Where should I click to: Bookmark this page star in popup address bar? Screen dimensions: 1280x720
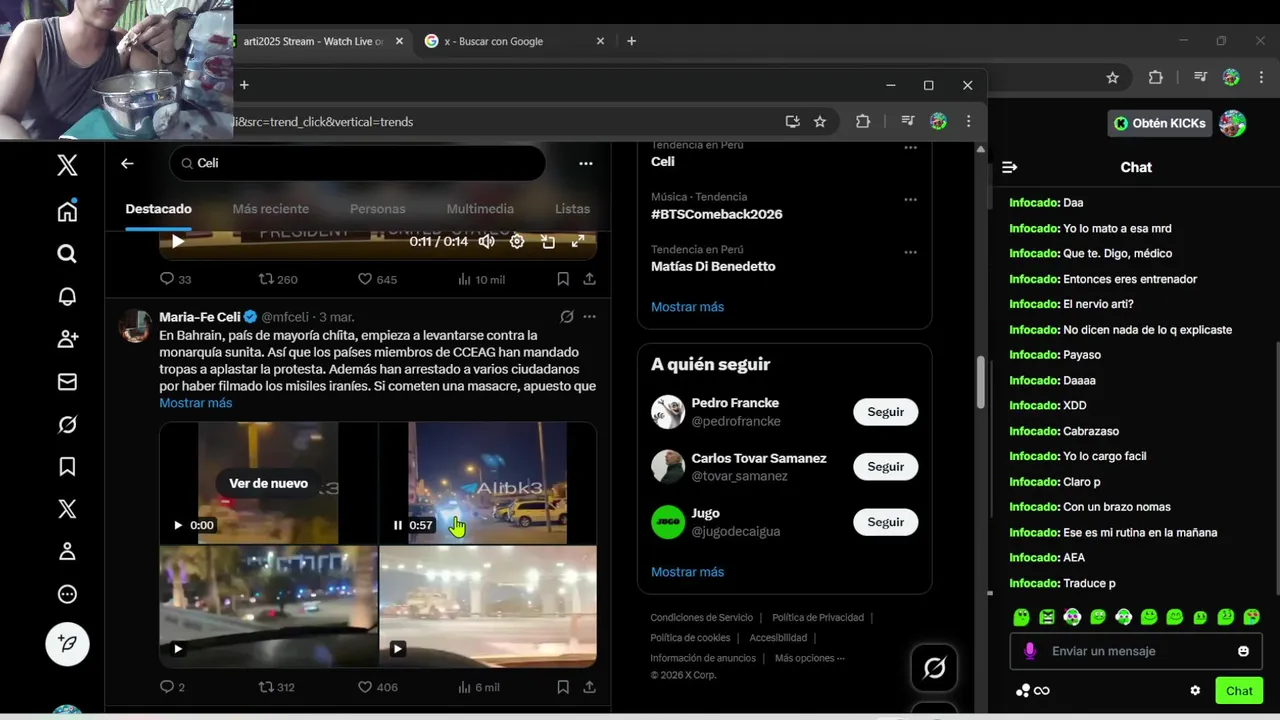click(x=820, y=121)
